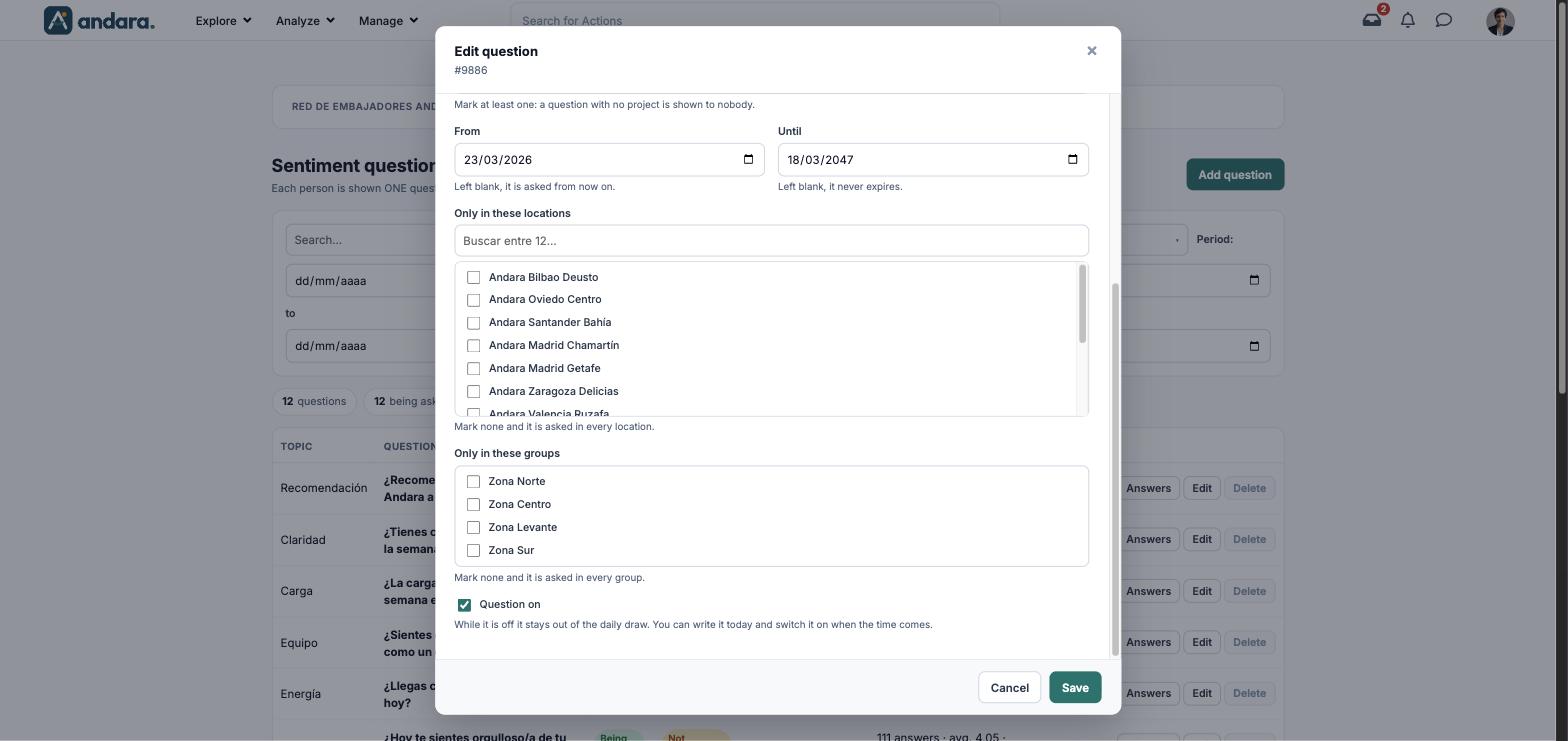Expand the Manage menu
This screenshot has height=741, width=1568.
tap(388, 20)
